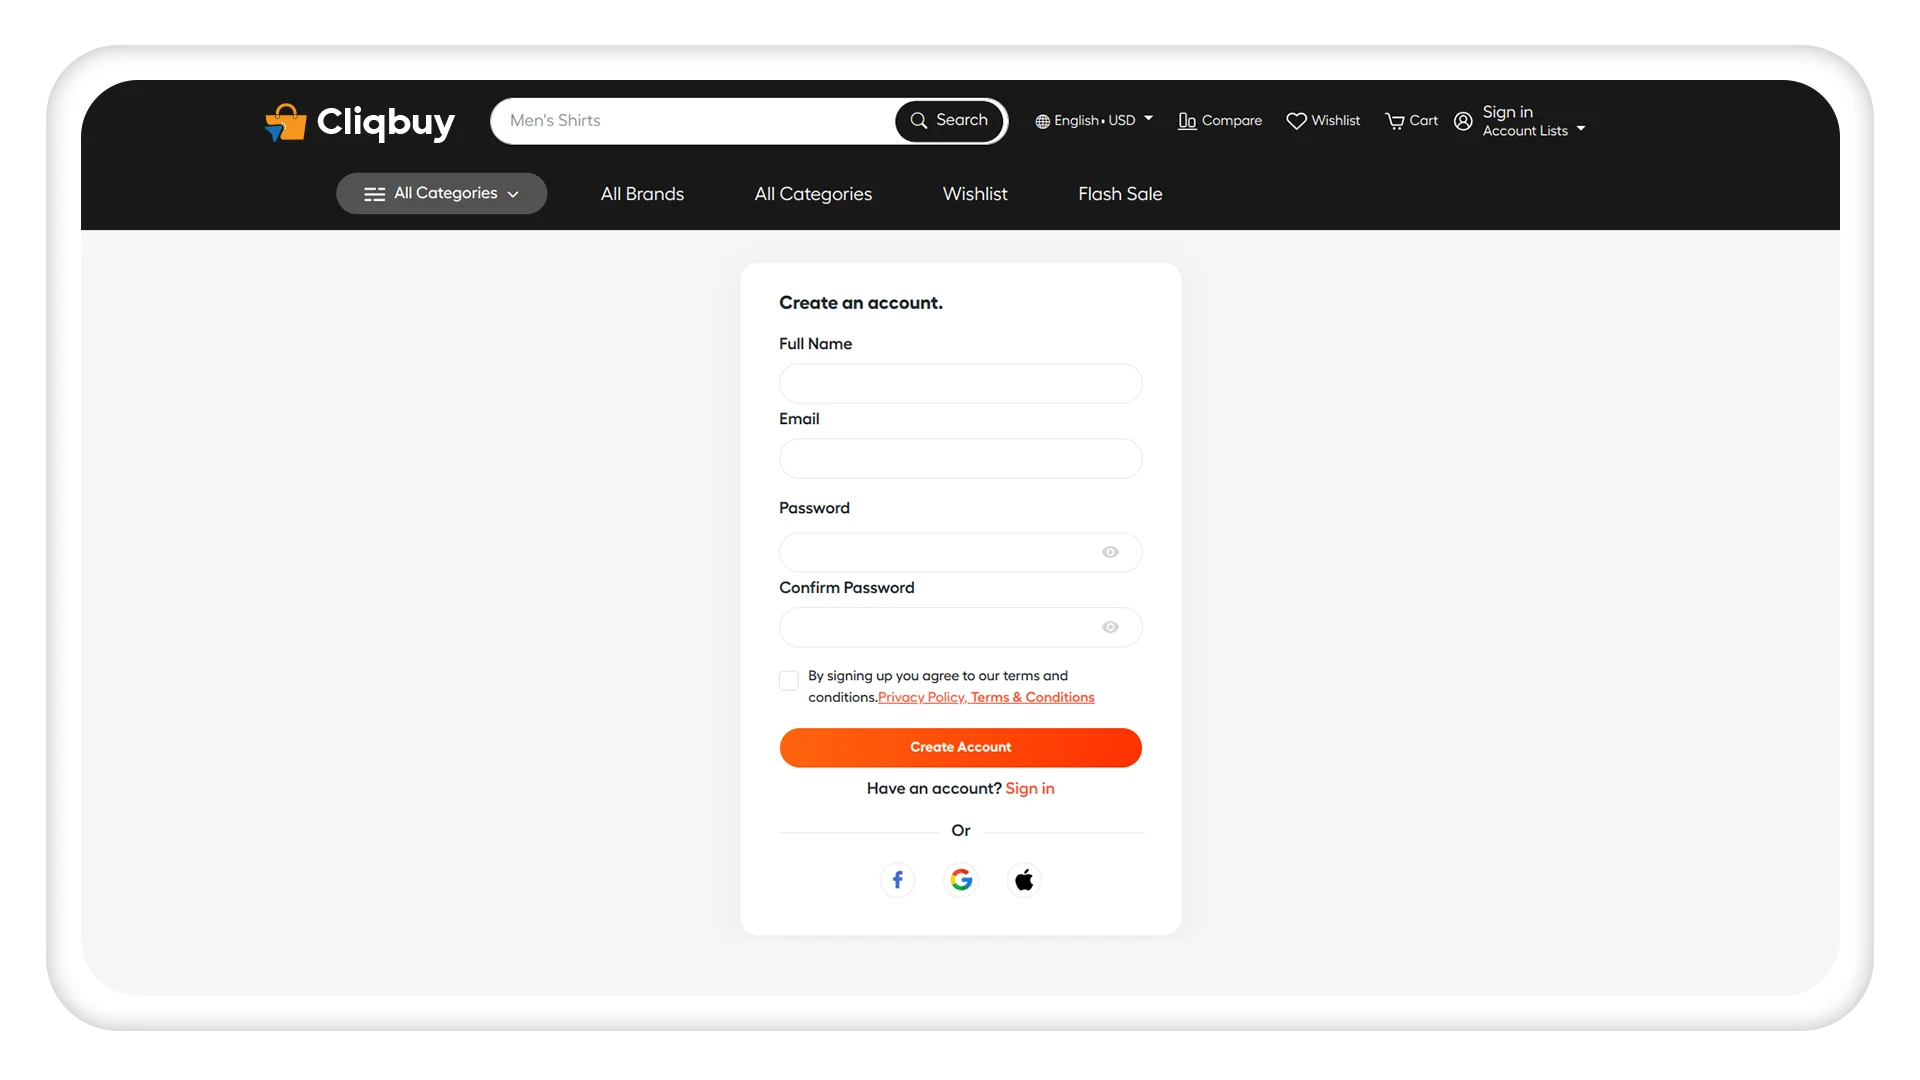
Task: Click the Privacy Policy Terms Conditions link
Action: coord(985,696)
